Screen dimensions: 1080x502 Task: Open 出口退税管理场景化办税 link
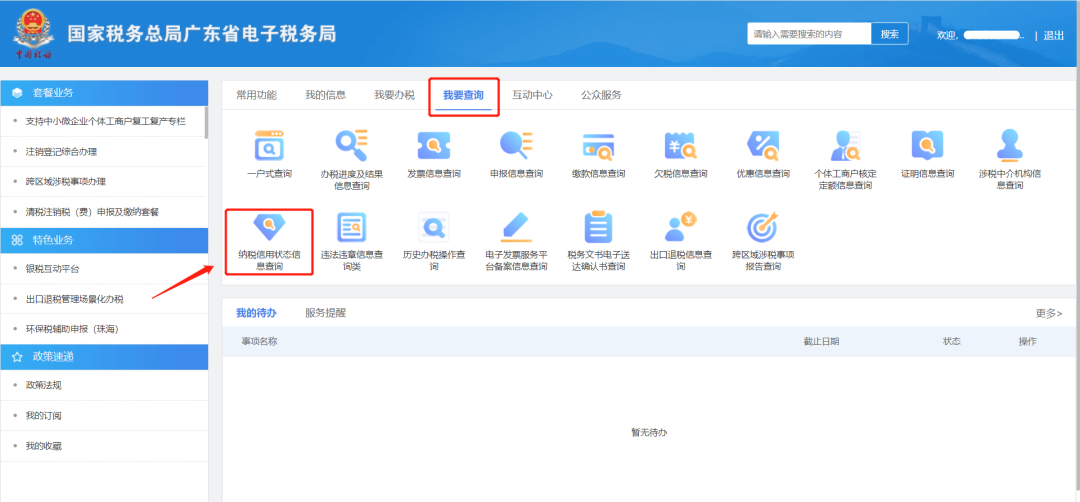tap(74, 299)
